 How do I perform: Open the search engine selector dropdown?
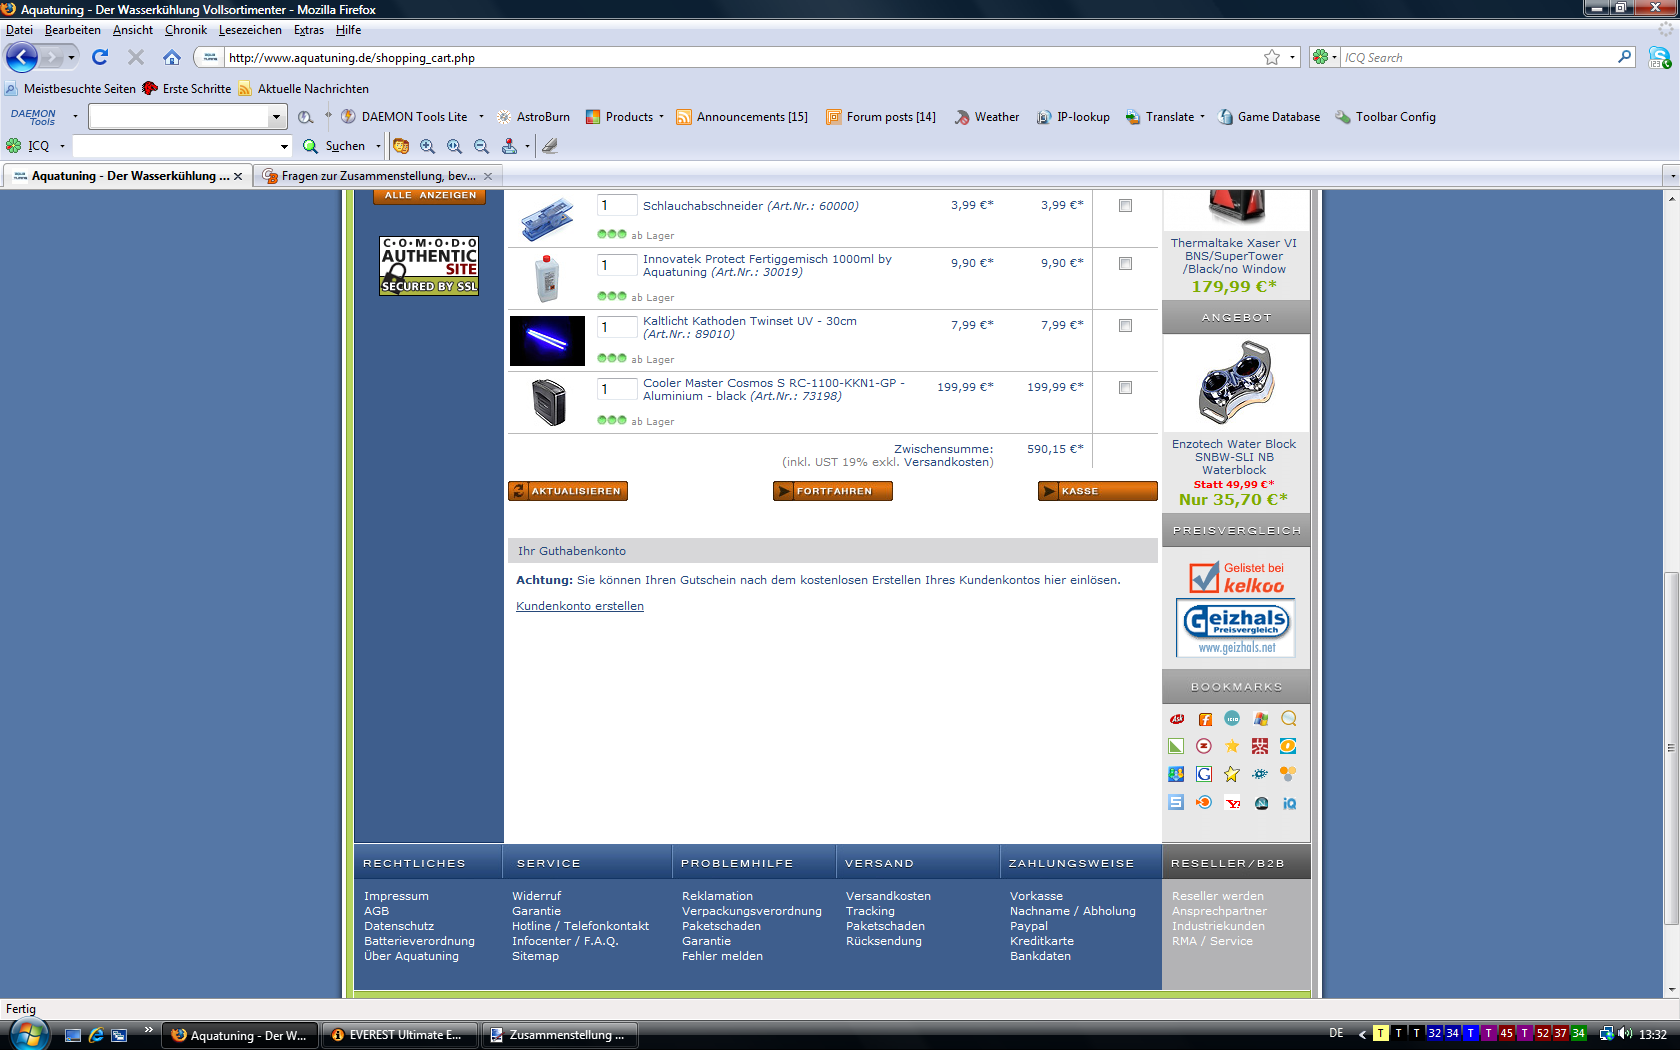click(x=1324, y=57)
